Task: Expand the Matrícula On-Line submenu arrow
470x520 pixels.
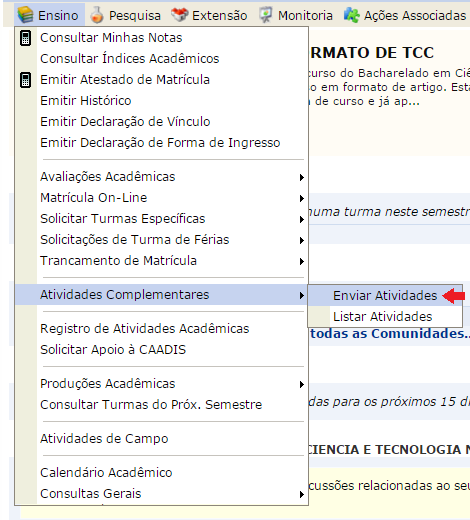Action: click(x=302, y=198)
